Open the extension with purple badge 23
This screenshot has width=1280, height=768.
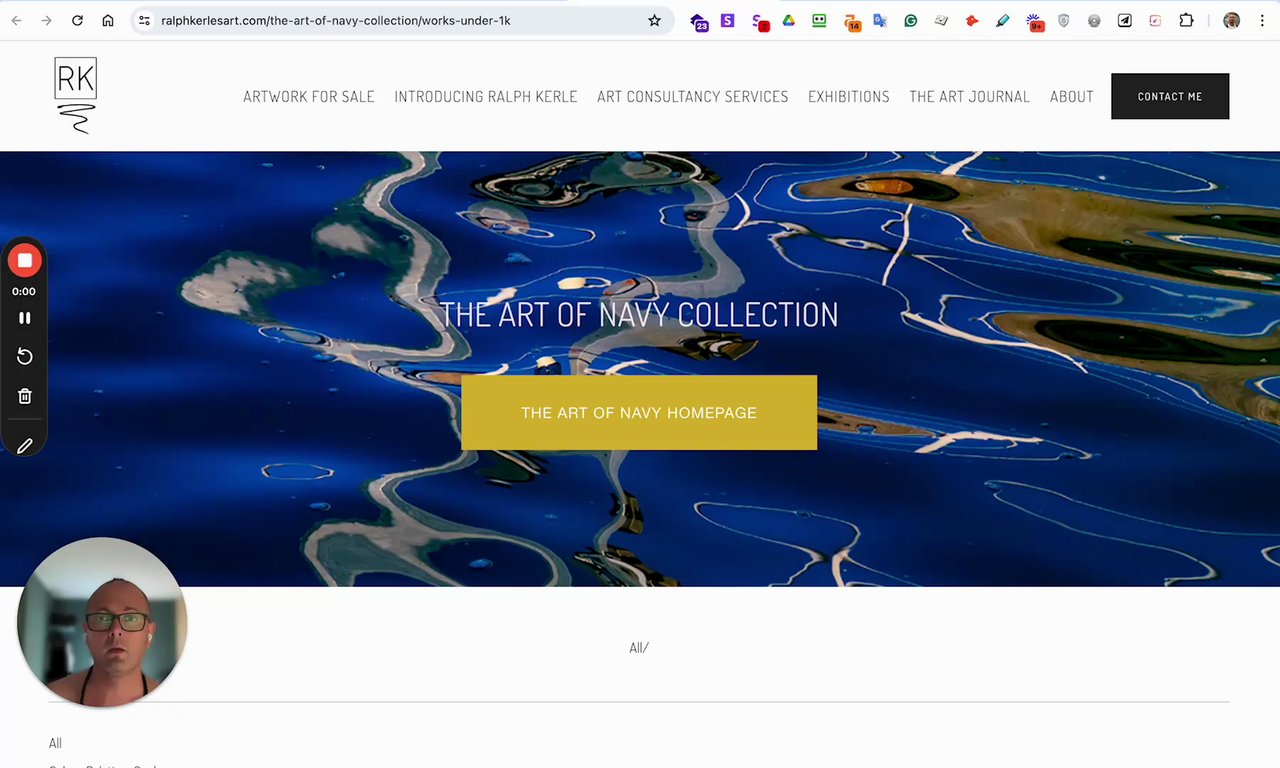coord(699,21)
